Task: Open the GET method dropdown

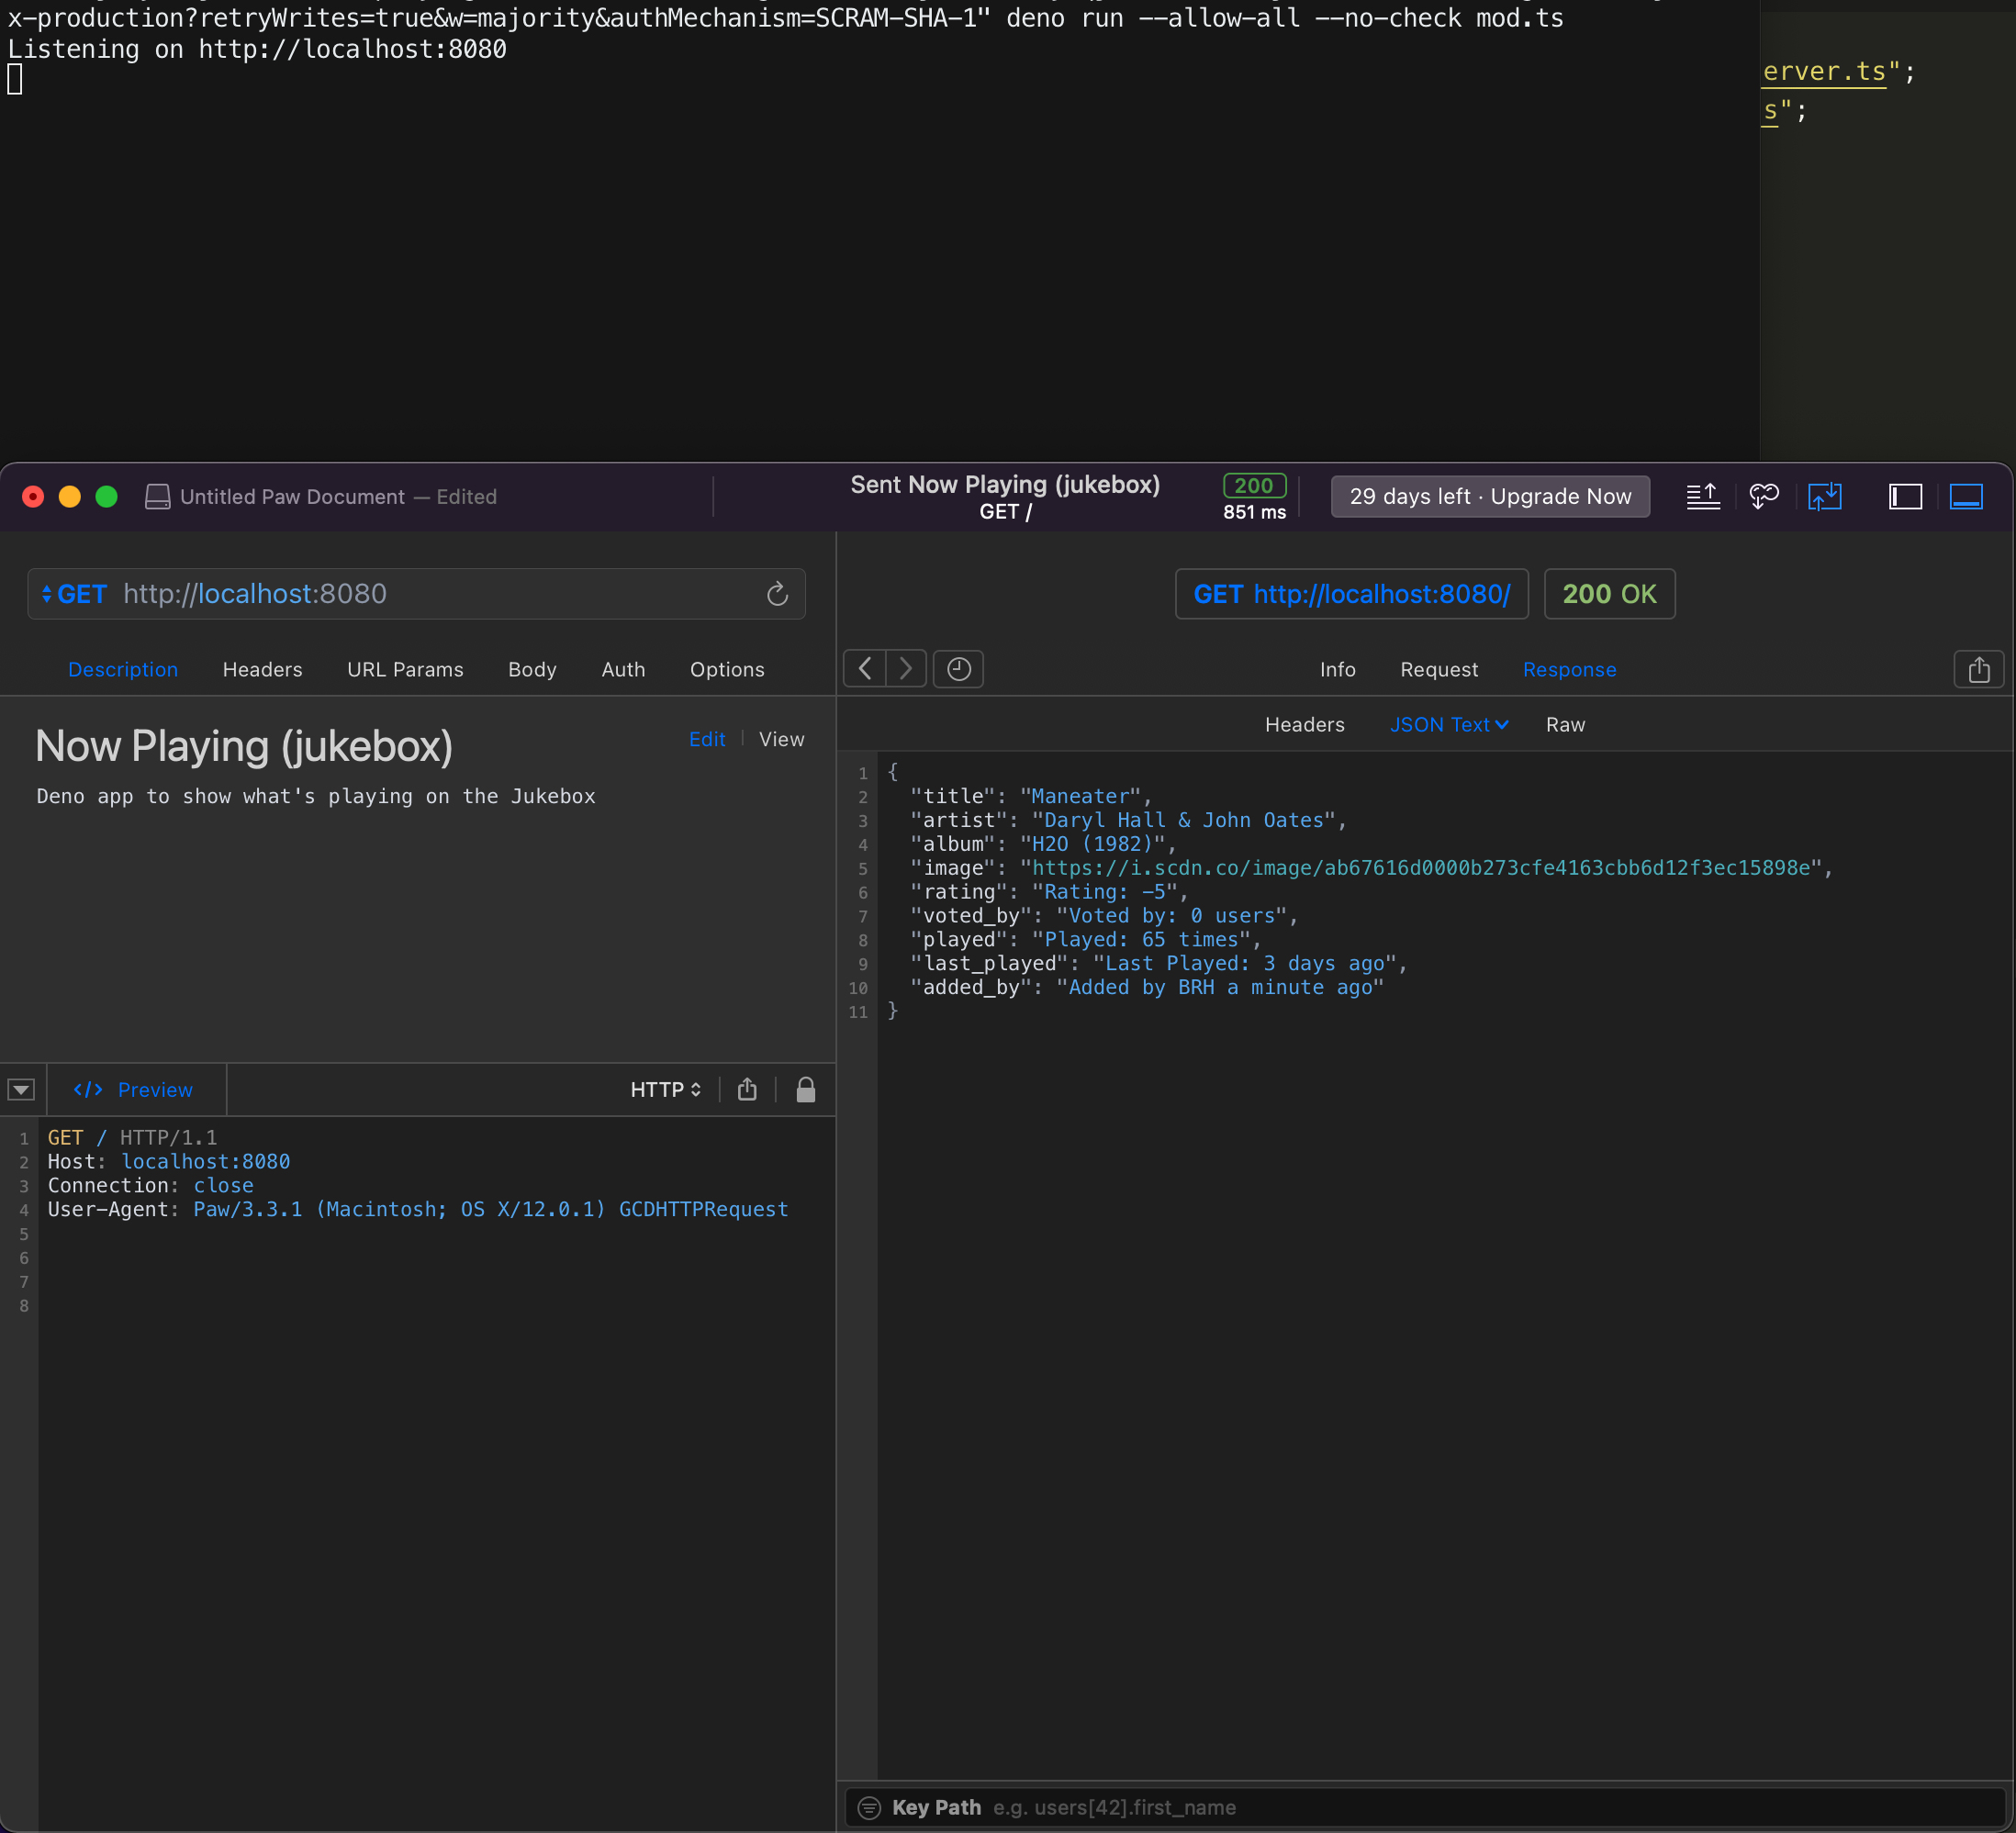Action: pyautogui.click(x=73, y=593)
